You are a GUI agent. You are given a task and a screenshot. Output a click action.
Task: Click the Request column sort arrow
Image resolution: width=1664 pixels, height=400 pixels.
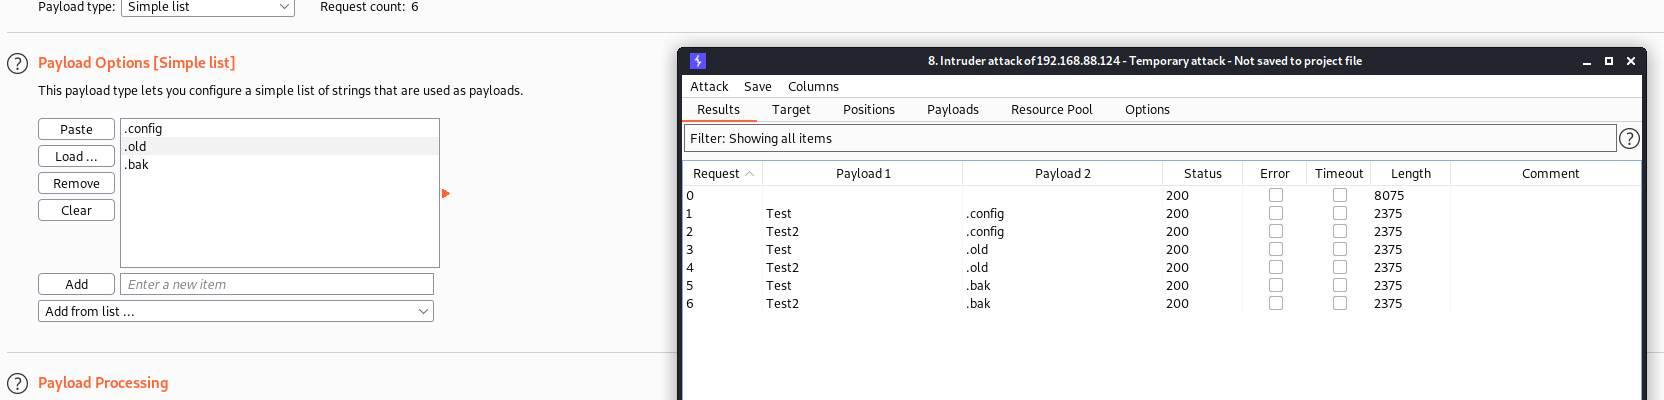750,174
